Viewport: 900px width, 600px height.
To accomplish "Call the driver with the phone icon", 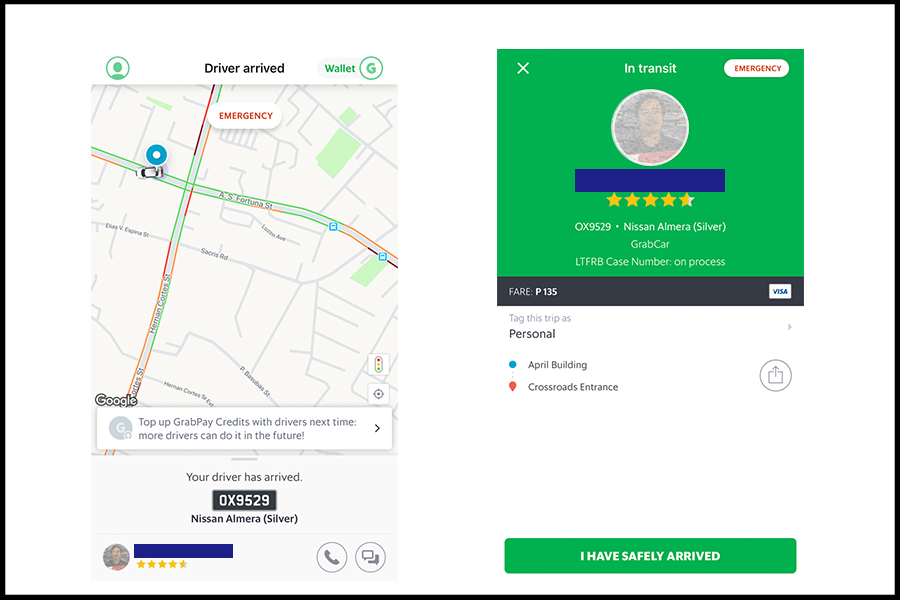I will click(x=332, y=557).
